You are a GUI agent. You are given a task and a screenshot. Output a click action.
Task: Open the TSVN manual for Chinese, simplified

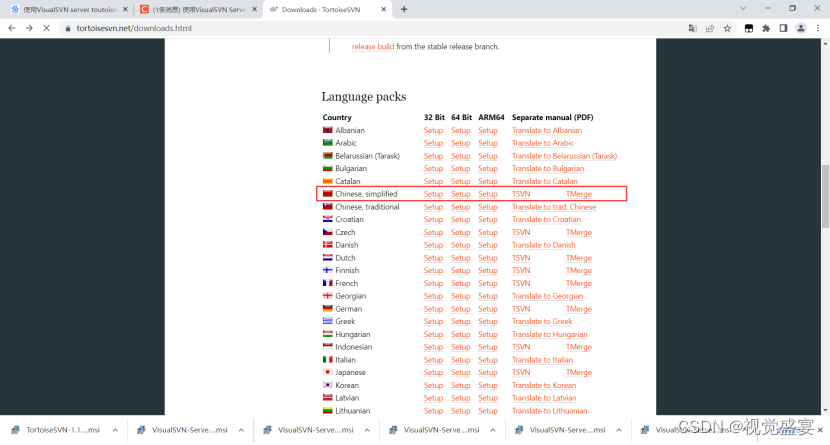pos(521,194)
